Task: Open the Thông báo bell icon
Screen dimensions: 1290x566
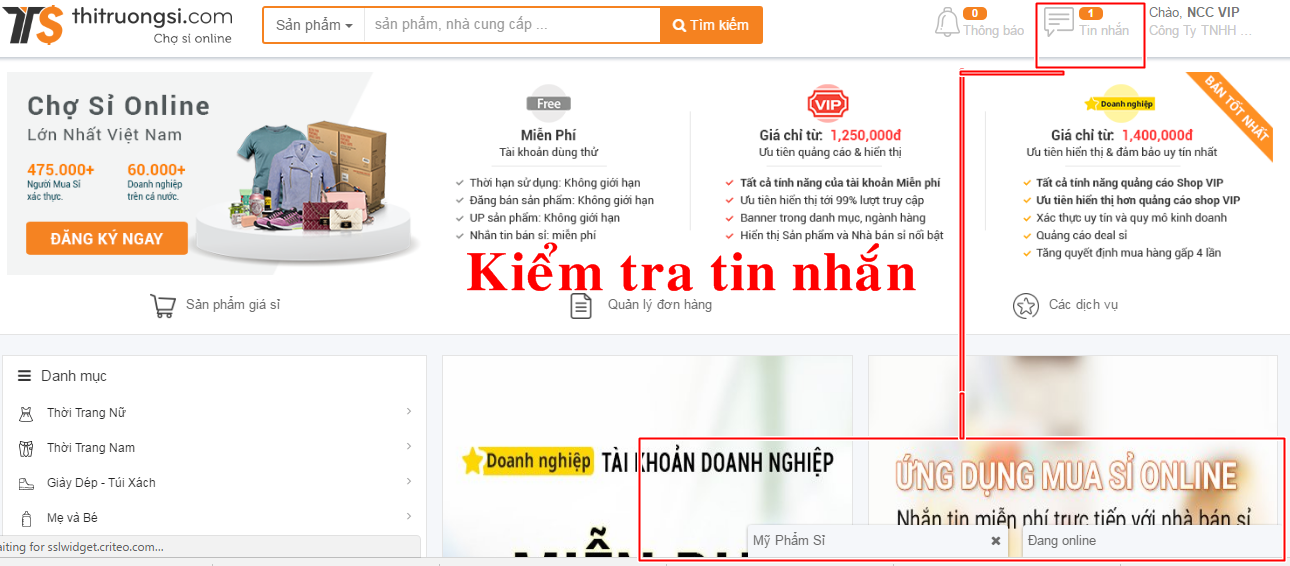Action: (946, 23)
